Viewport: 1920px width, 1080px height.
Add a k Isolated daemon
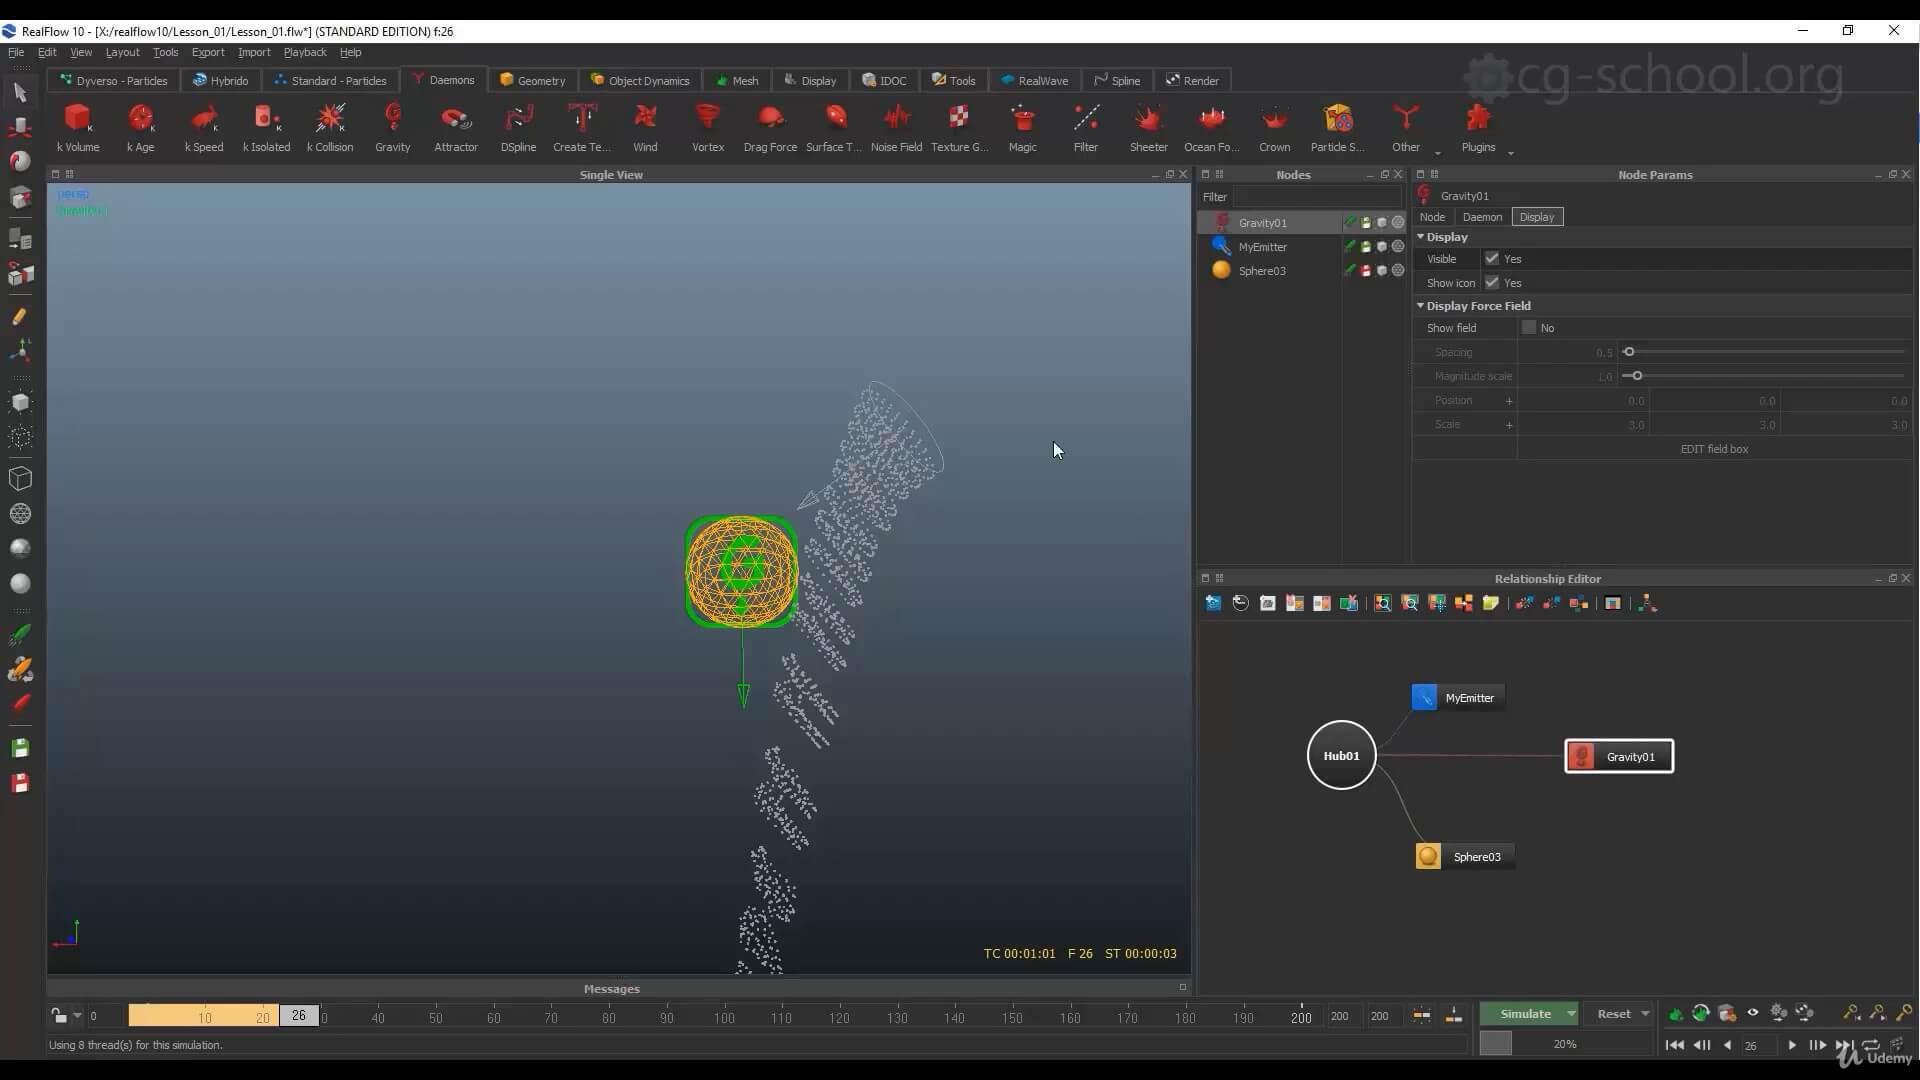click(266, 127)
